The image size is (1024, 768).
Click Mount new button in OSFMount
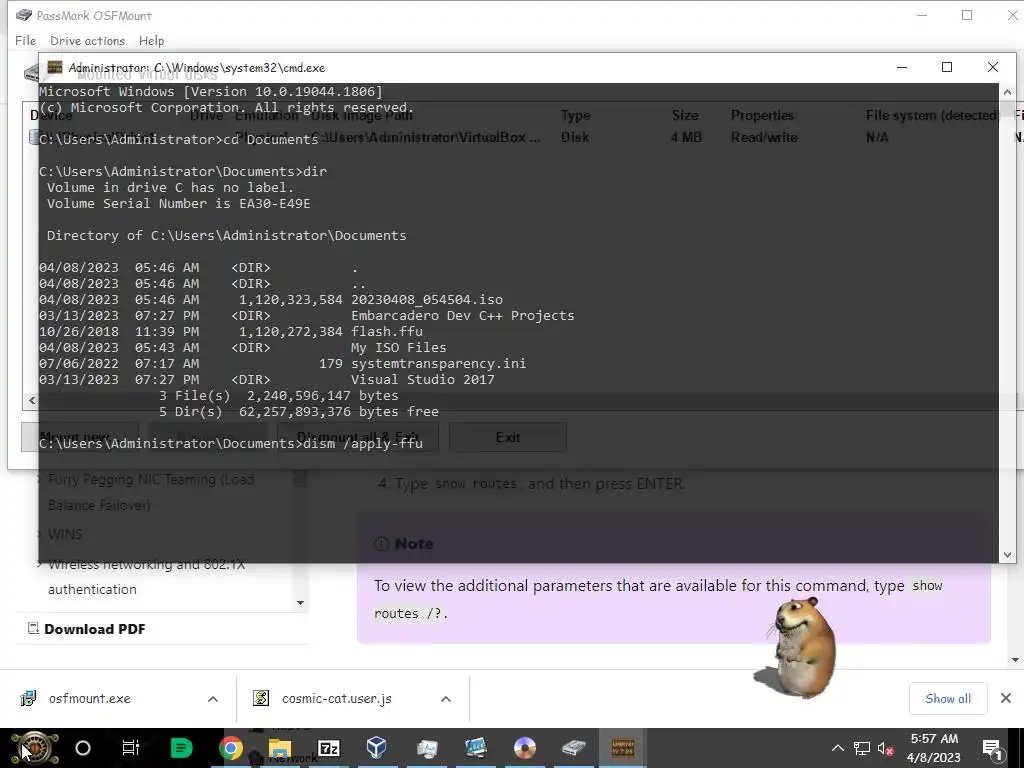pyautogui.click(x=79, y=437)
